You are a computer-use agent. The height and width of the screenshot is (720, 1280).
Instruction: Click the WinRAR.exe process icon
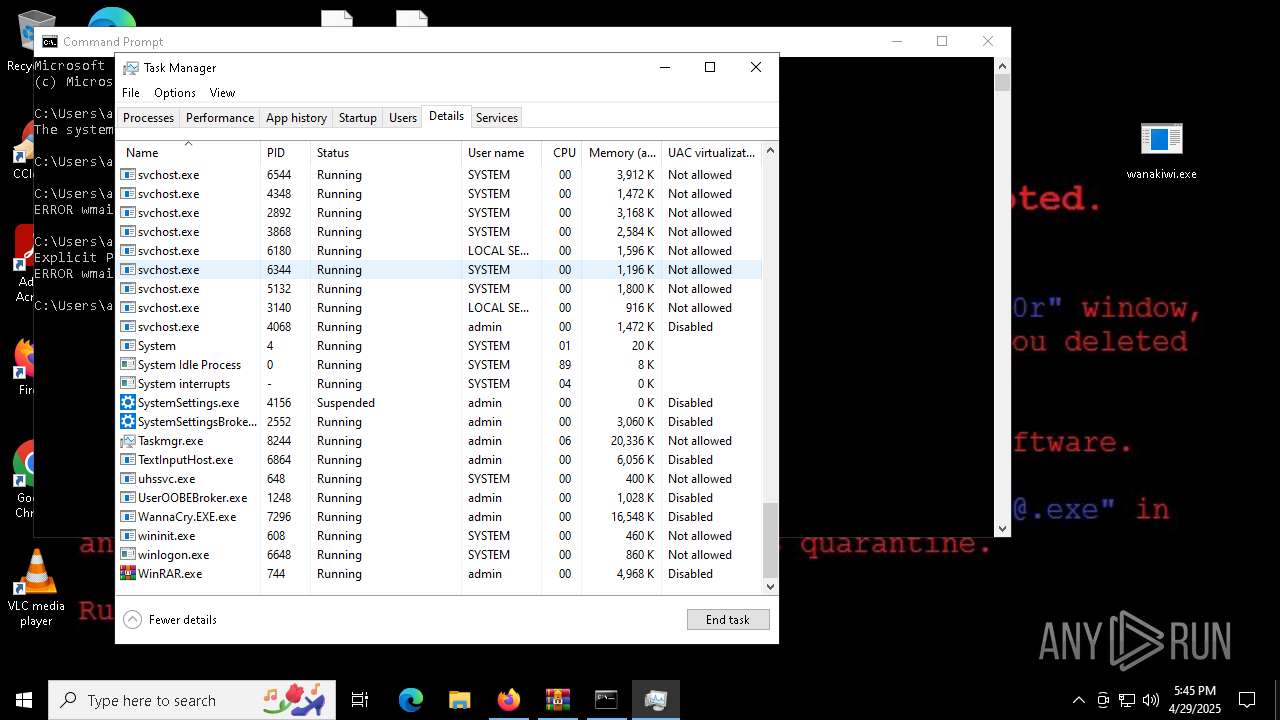pyautogui.click(x=128, y=574)
